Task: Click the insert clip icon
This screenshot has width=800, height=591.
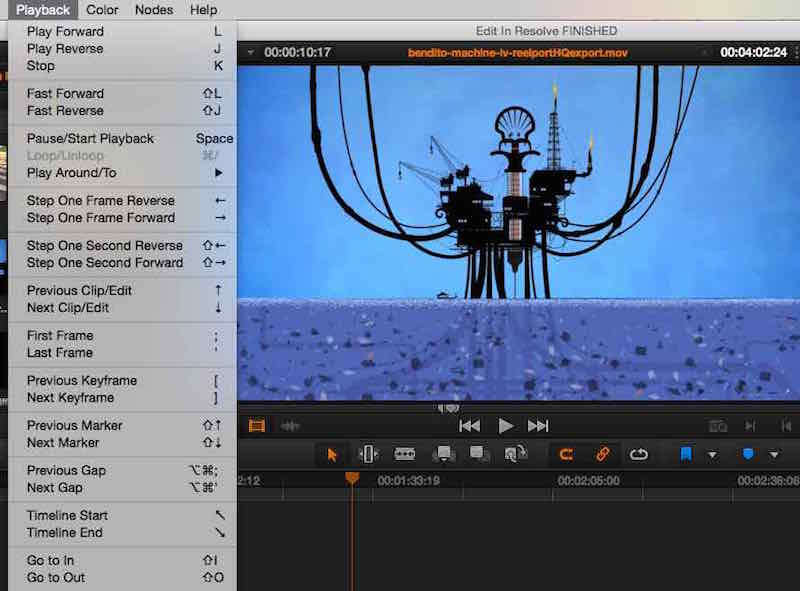Action: coord(444,454)
